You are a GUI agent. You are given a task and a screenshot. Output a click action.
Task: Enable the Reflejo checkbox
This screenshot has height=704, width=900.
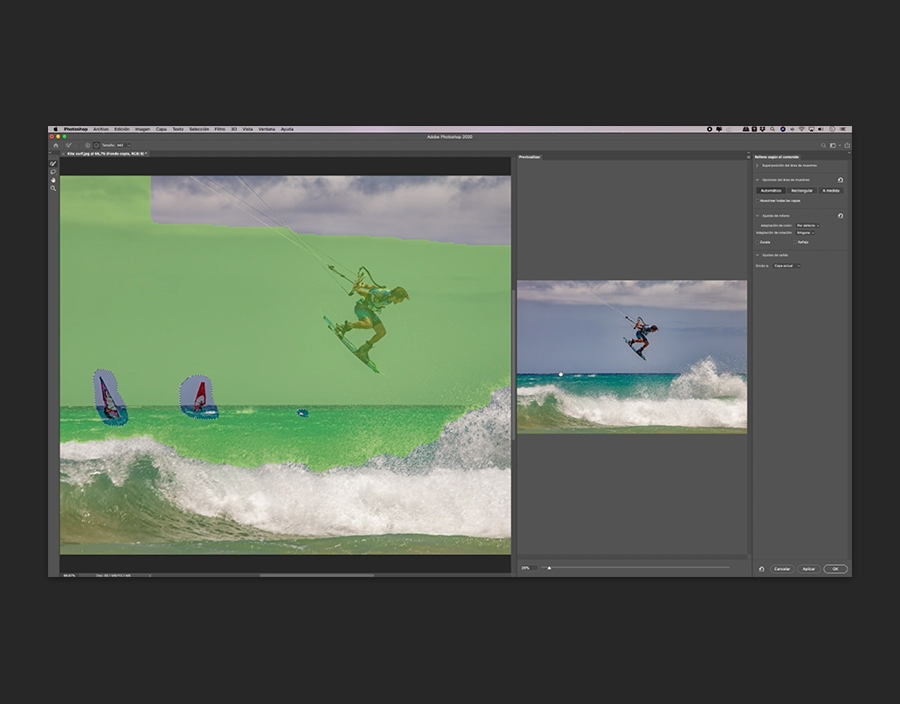796,242
